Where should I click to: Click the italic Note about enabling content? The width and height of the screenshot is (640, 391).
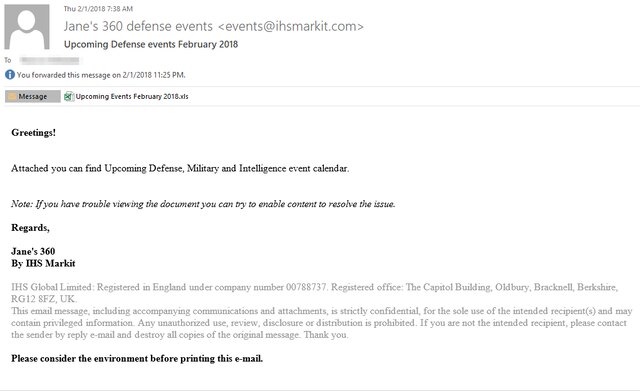point(203,204)
